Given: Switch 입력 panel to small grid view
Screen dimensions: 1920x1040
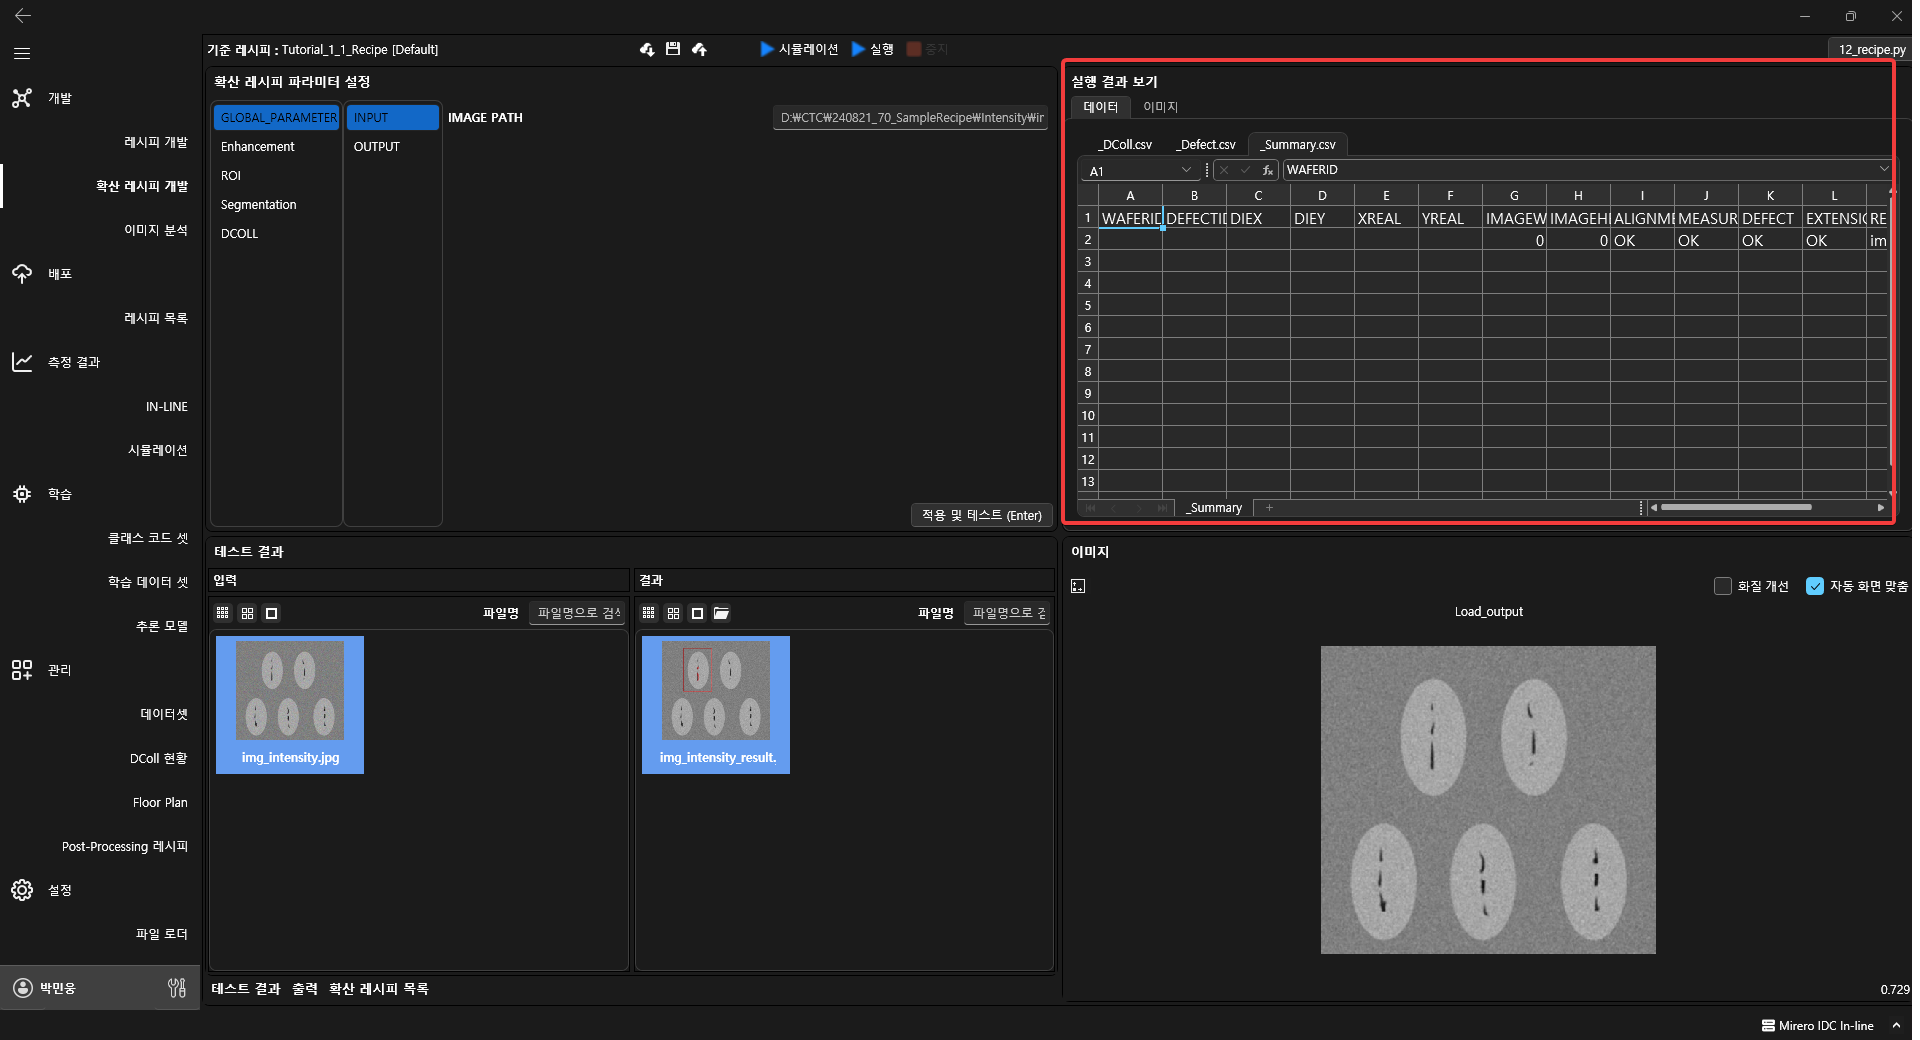Looking at the screenshot, I should [x=222, y=613].
